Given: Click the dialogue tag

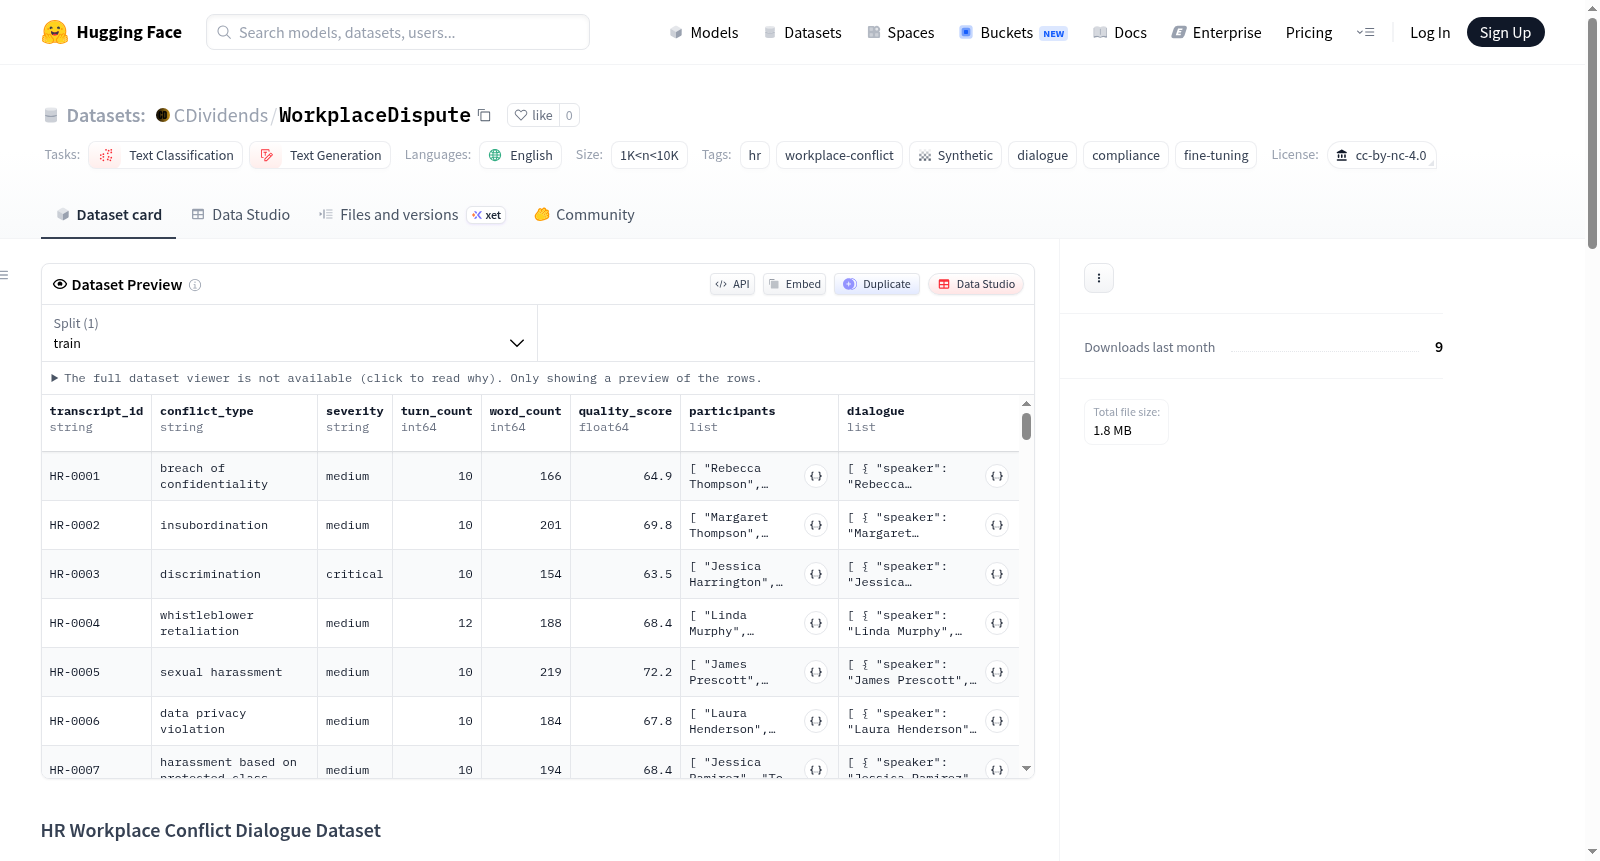Looking at the screenshot, I should pos(1042,155).
